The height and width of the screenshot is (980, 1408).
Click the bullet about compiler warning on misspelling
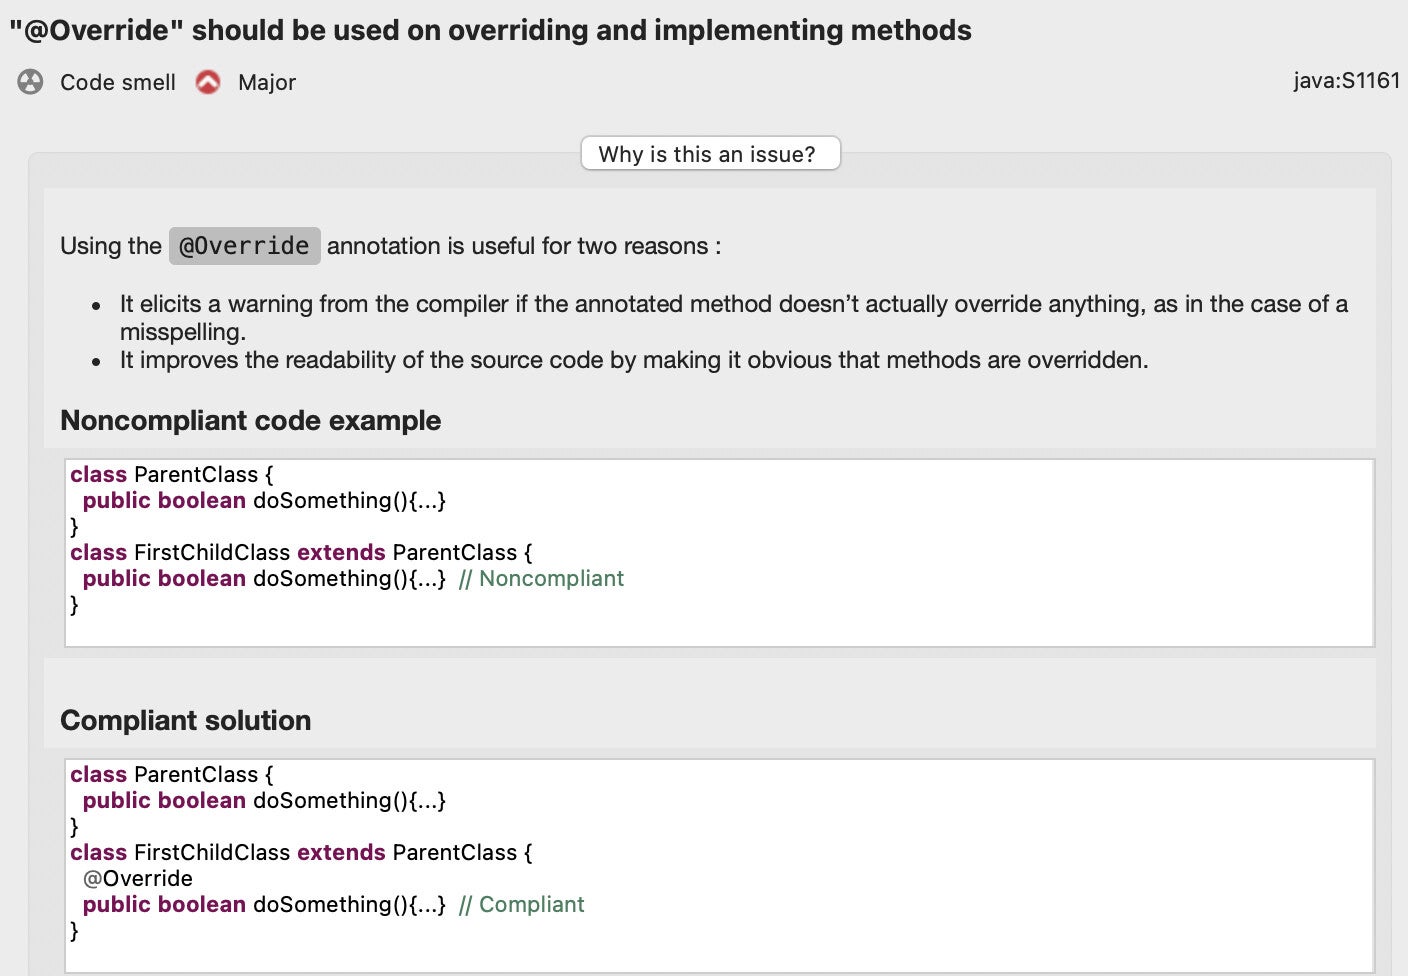point(733,304)
